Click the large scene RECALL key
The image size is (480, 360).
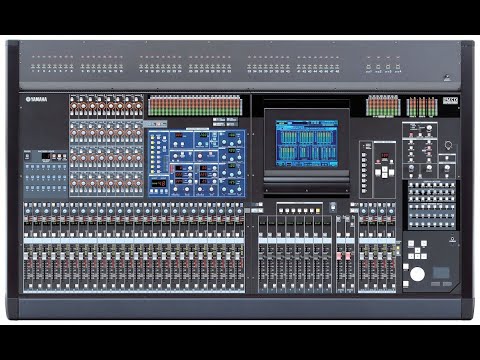pos(392,173)
